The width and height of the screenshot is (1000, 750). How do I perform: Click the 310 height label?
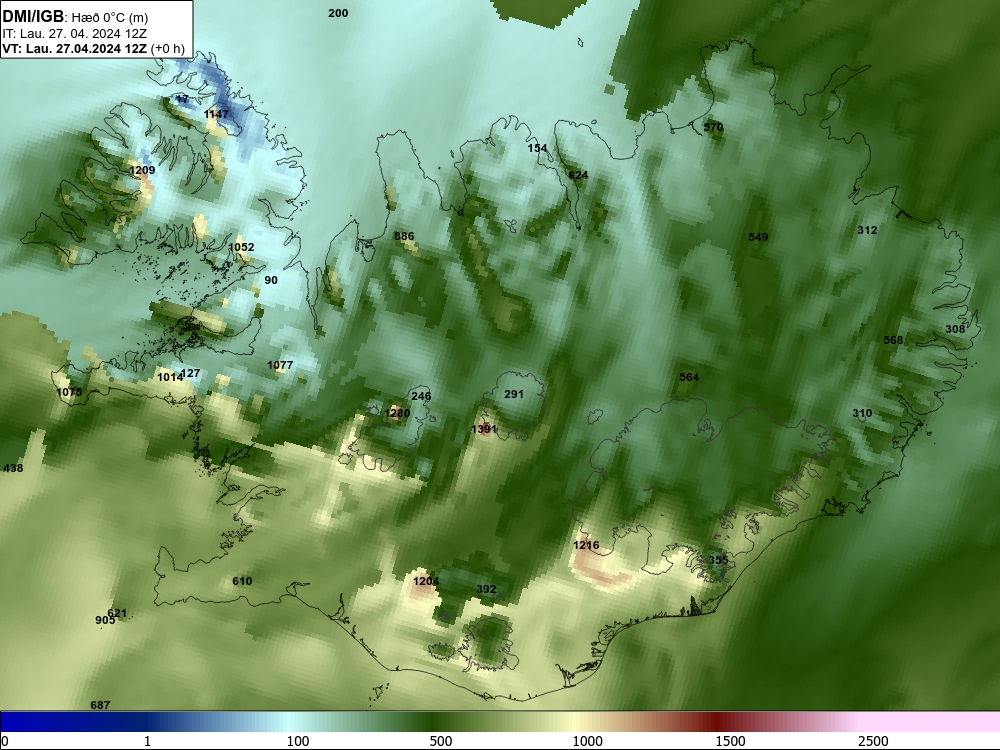pyautogui.click(x=862, y=413)
